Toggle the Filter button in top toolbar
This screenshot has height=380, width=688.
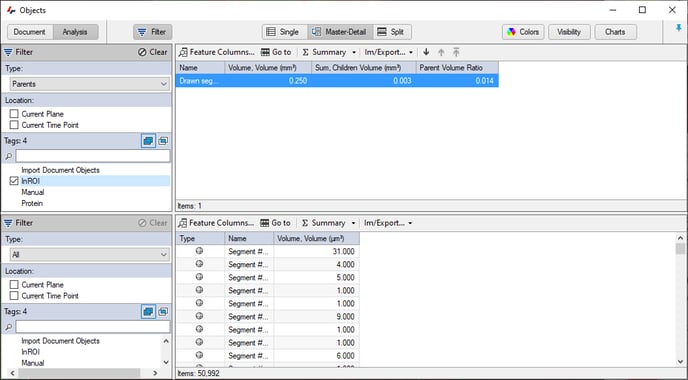coord(152,32)
